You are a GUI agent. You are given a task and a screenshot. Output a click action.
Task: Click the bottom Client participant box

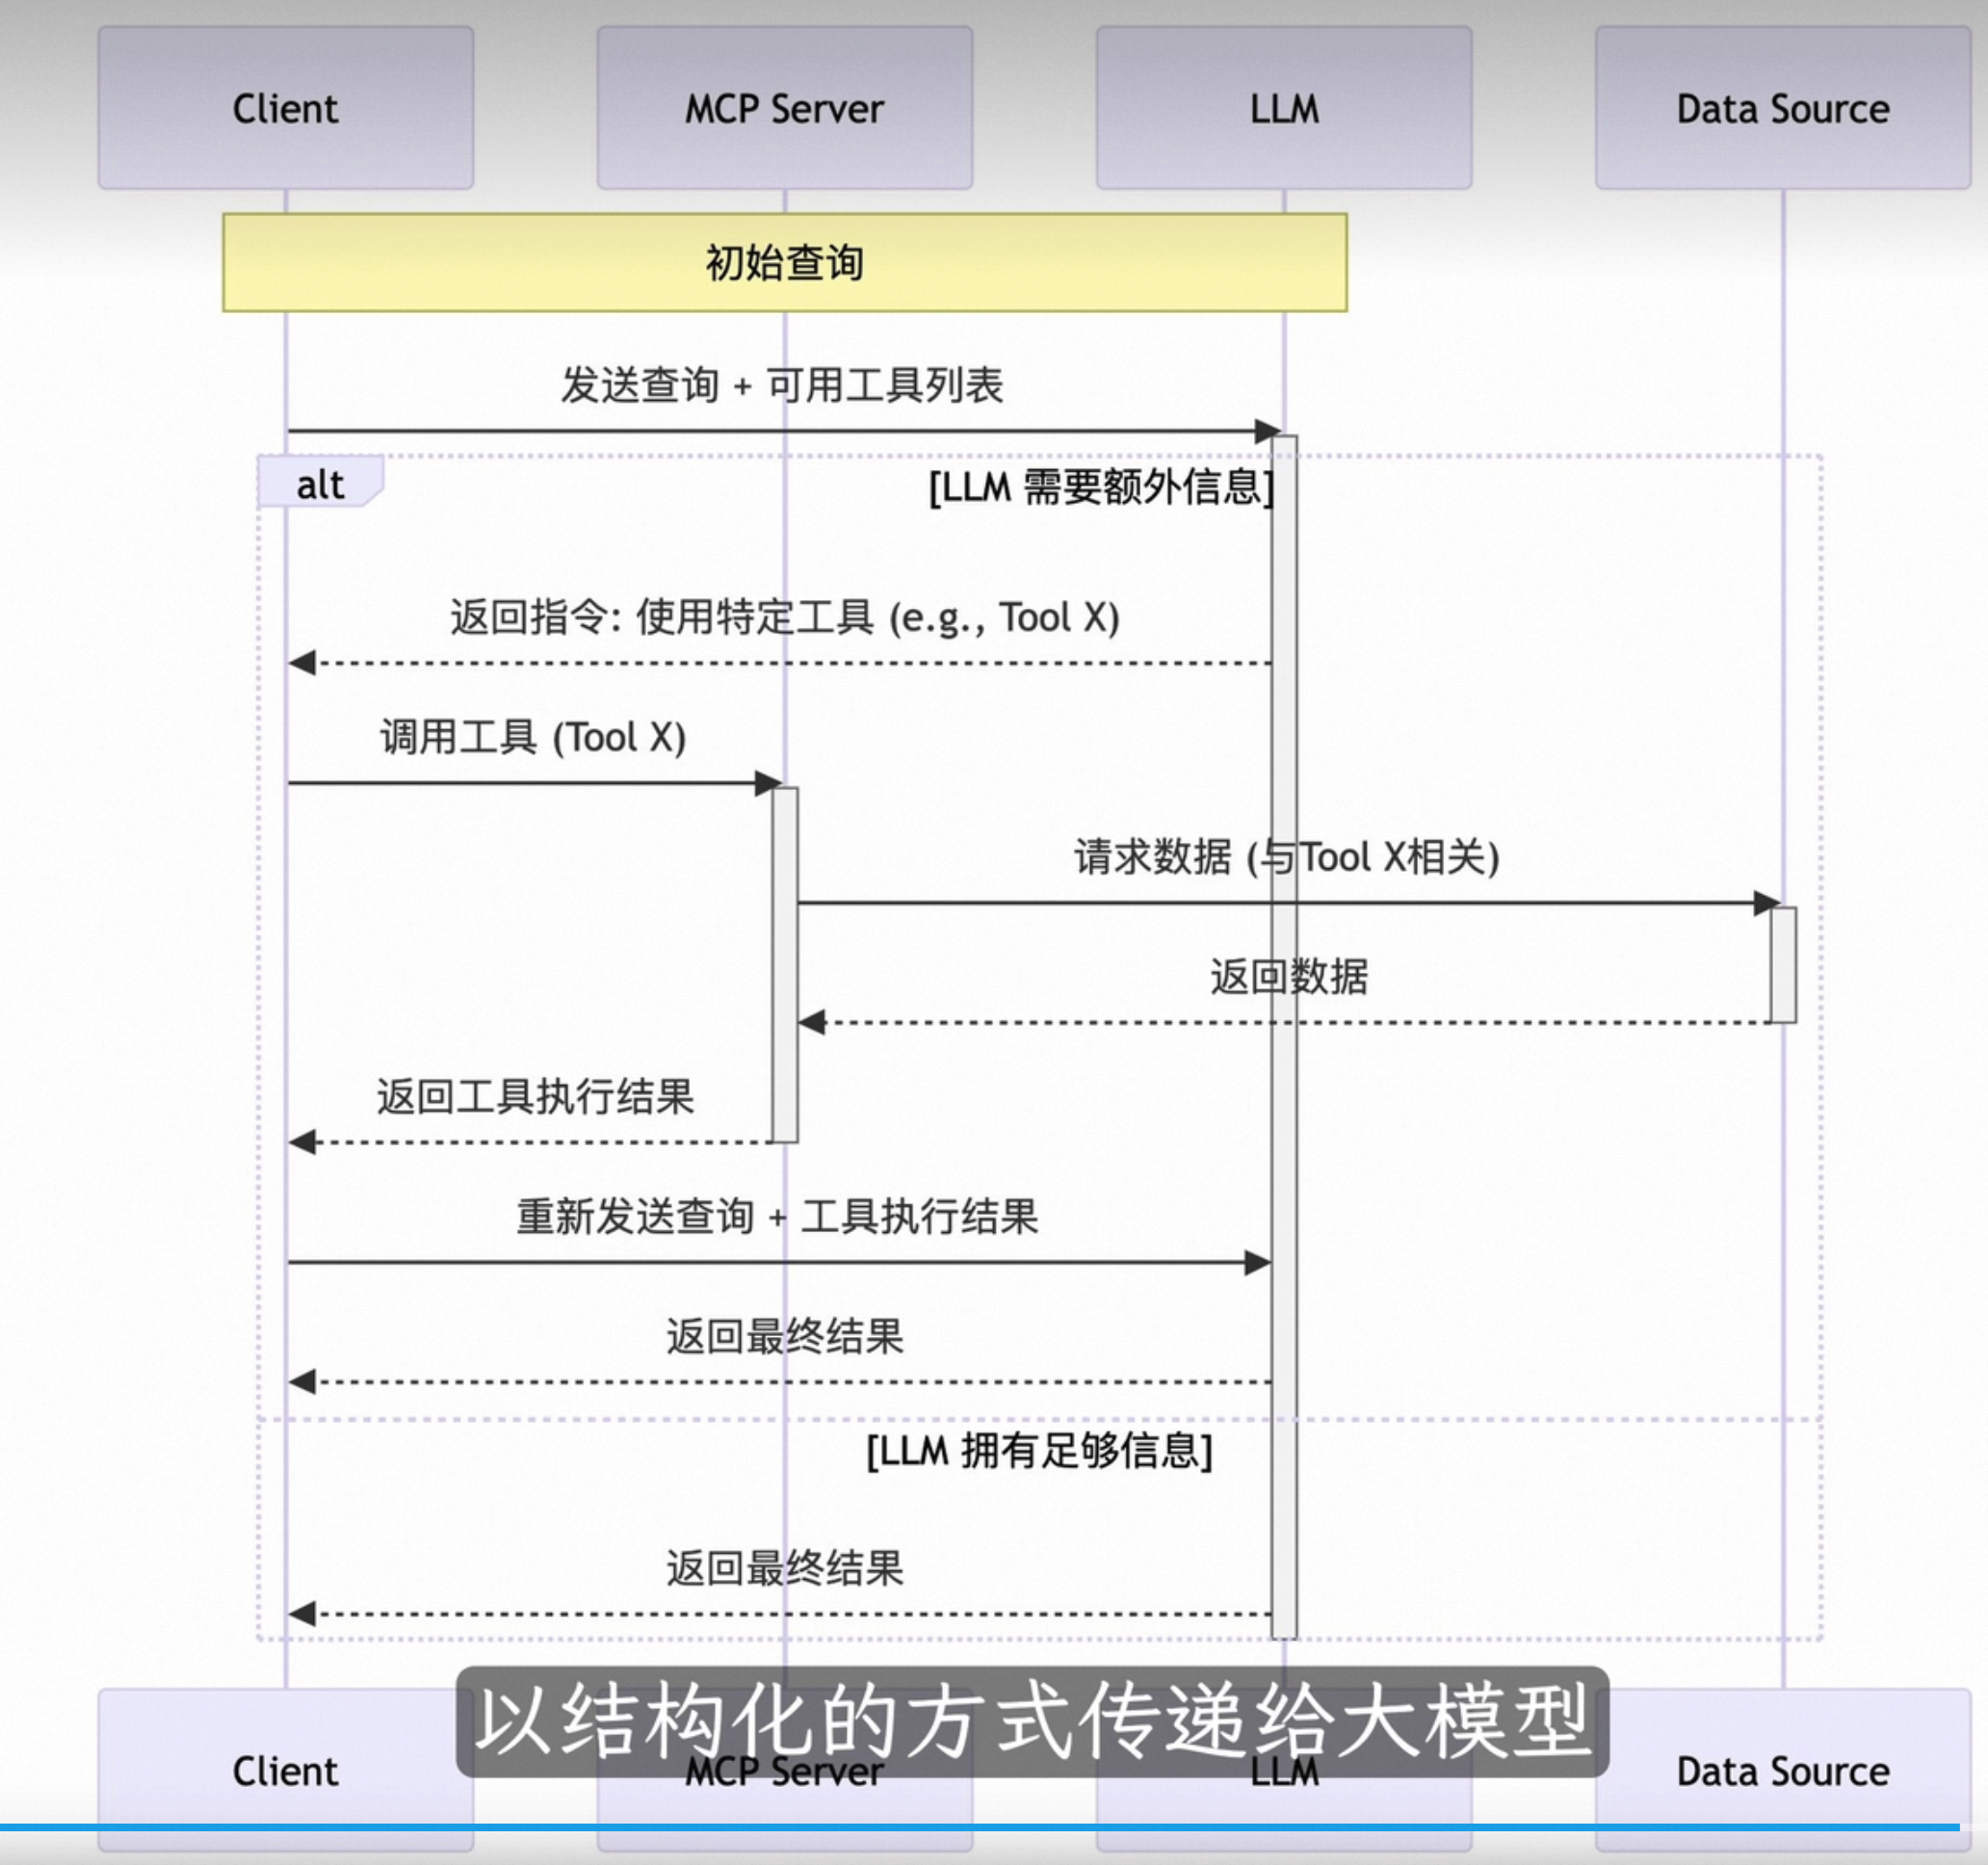point(286,1770)
